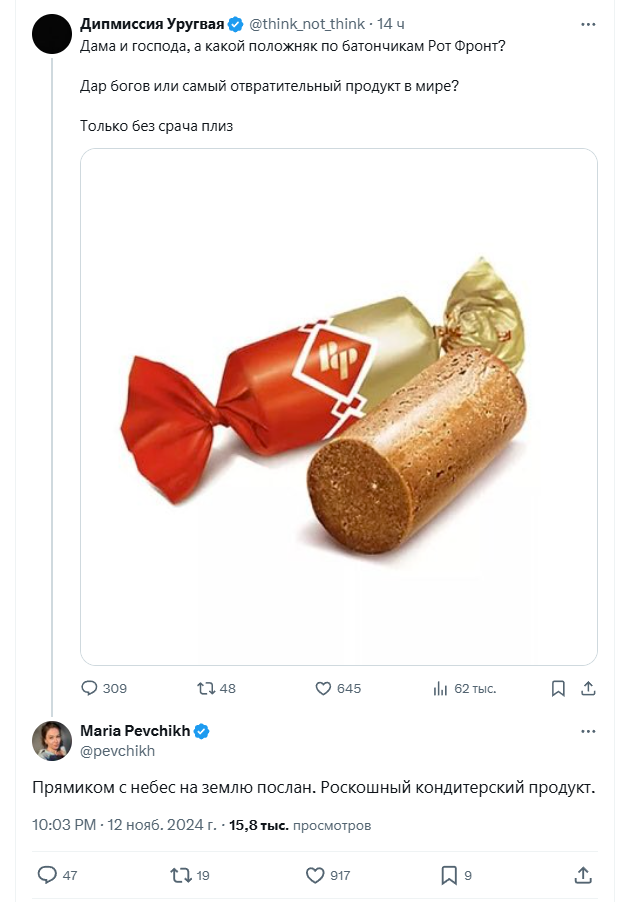Repost the original candy bar tweet
Viewport: 628px width, 902px height.
(205, 688)
